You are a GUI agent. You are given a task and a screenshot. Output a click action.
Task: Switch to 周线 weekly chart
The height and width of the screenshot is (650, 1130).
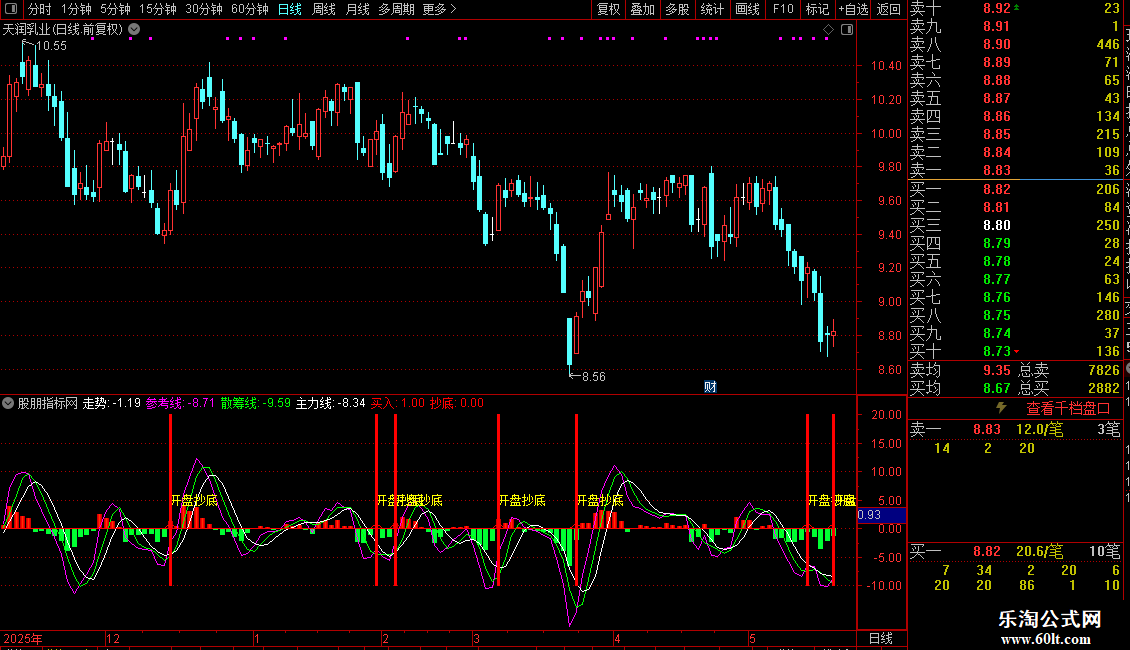click(x=324, y=9)
